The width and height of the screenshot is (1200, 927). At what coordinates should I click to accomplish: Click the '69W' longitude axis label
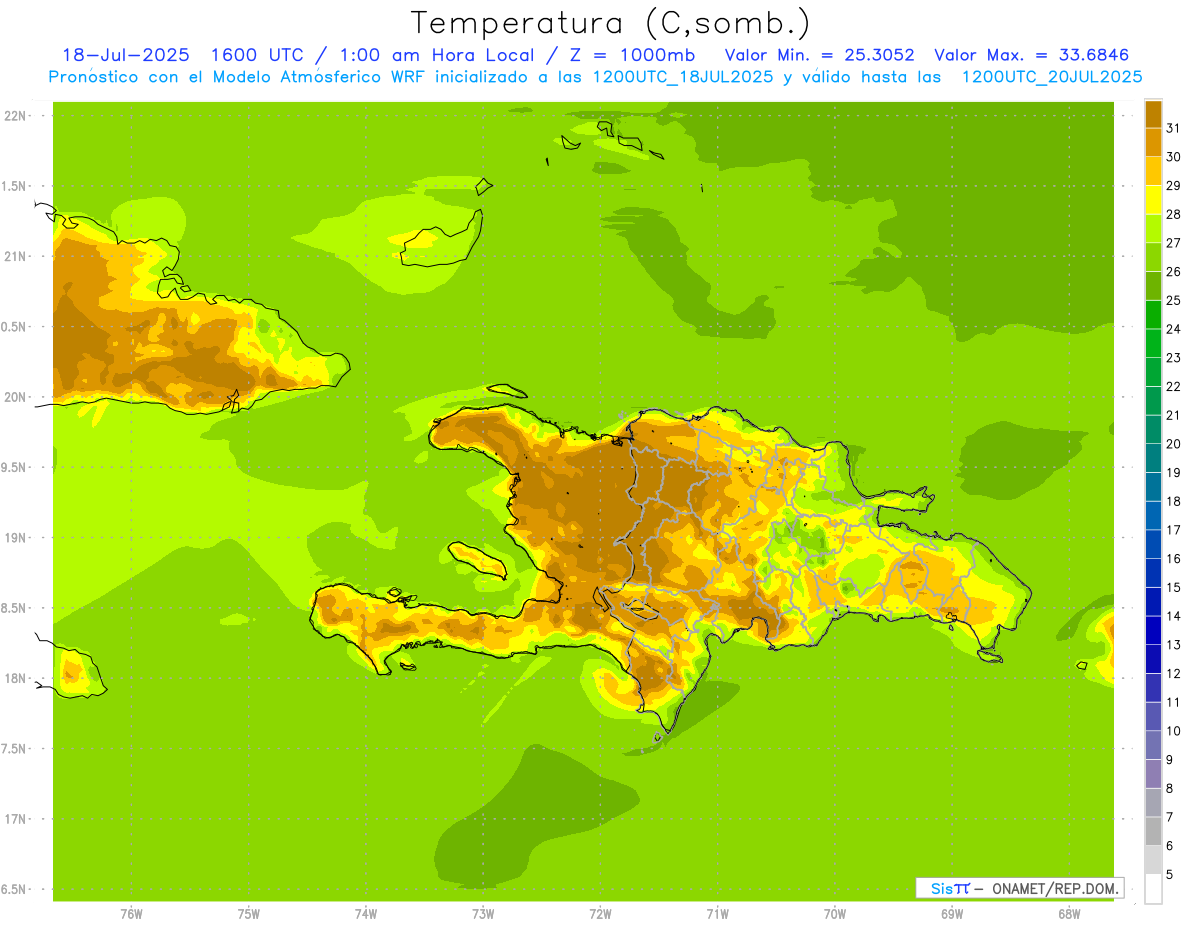[x=952, y=913]
